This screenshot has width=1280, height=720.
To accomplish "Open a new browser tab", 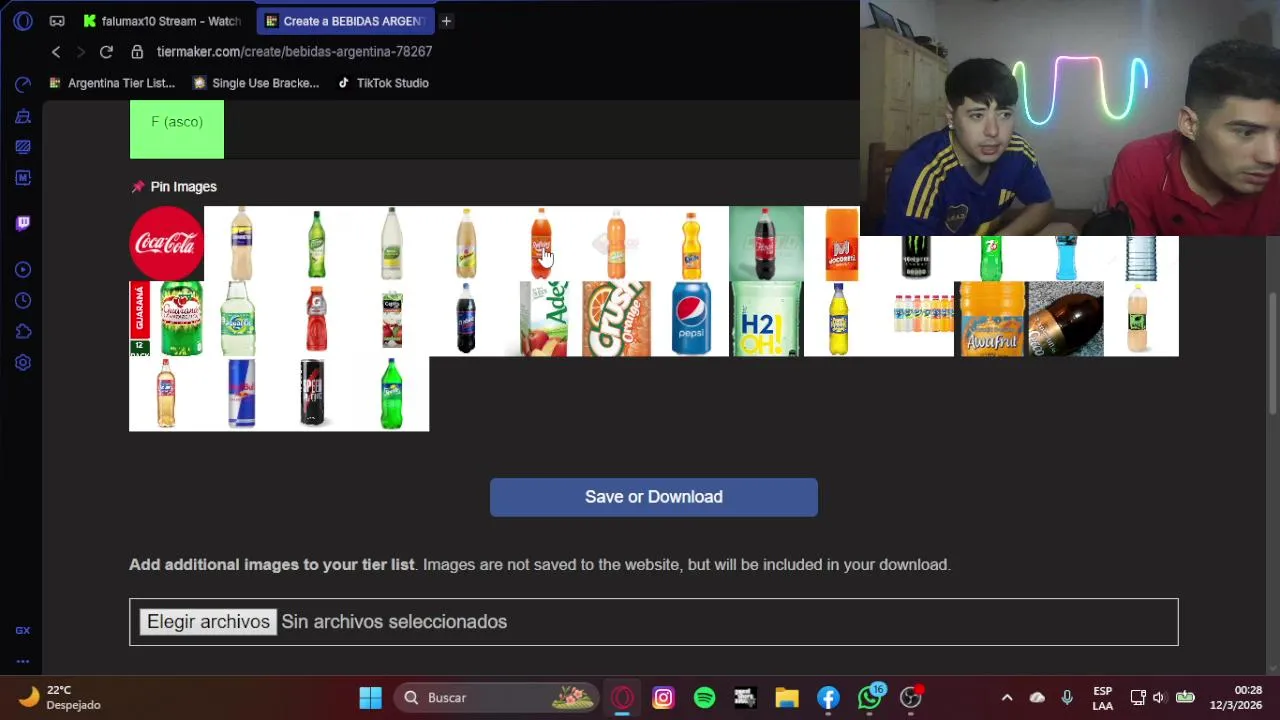I will coord(446,21).
